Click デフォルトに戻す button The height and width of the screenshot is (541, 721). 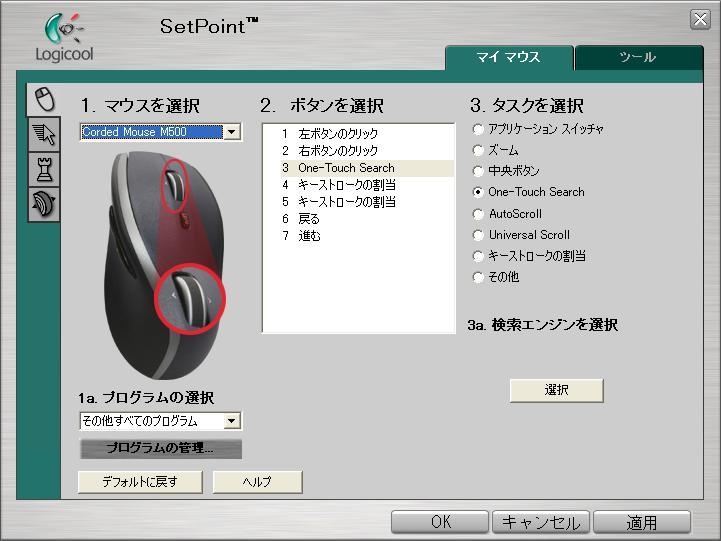click(x=140, y=482)
